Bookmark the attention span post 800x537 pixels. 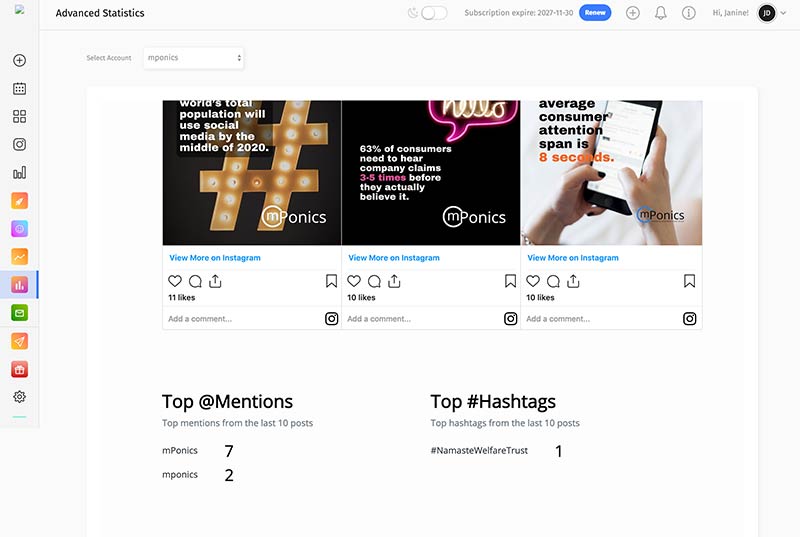689,281
